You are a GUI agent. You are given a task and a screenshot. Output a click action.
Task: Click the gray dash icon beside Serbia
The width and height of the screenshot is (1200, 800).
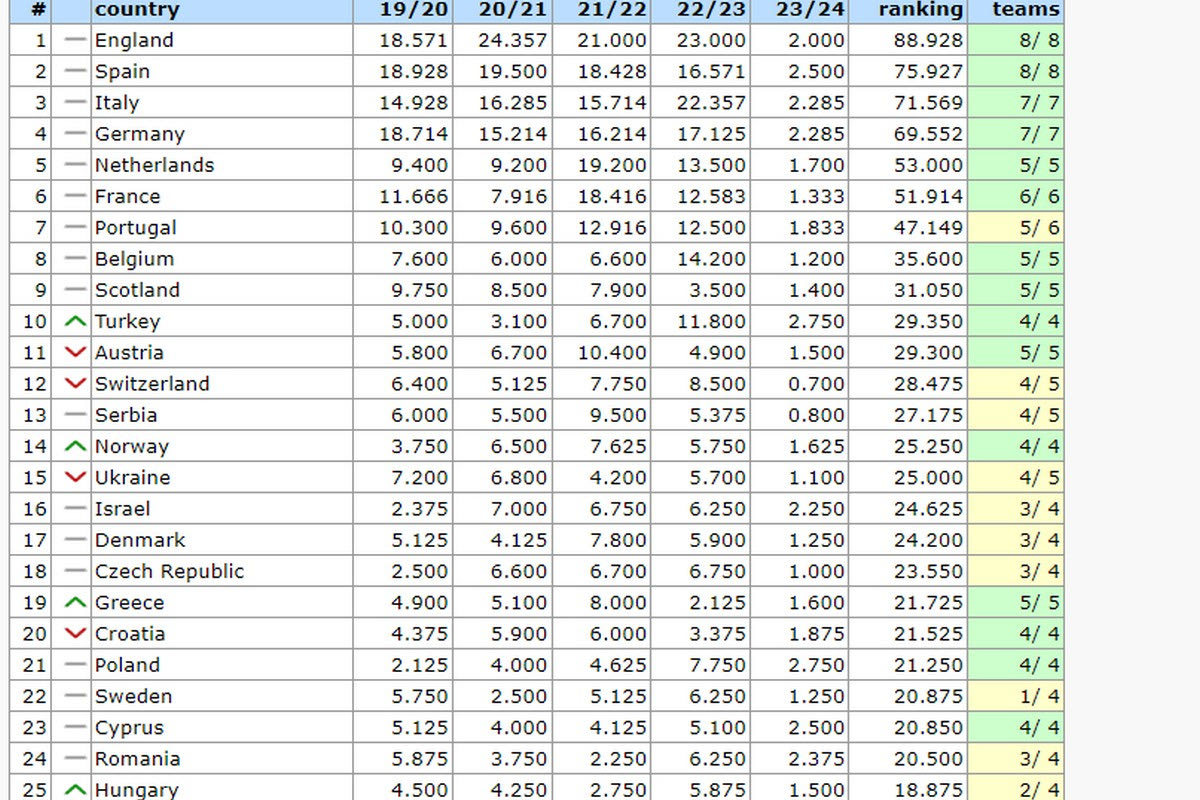pos(75,415)
